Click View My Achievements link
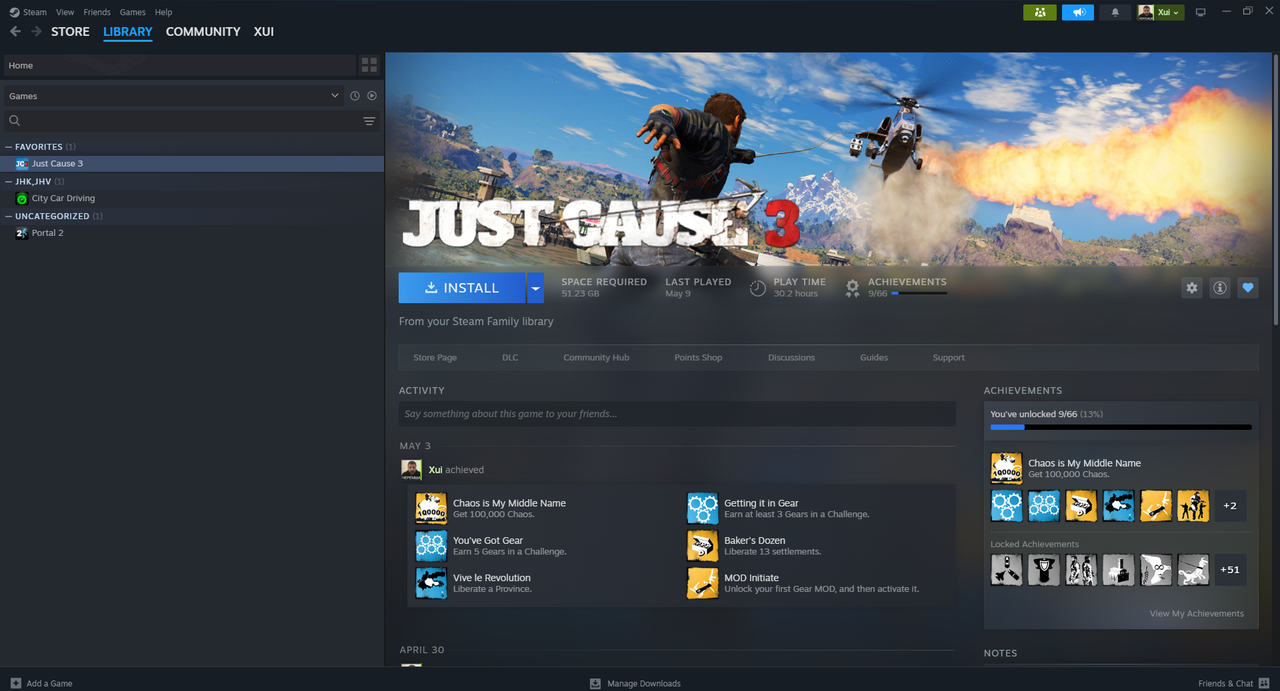This screenshot has width=1280, height=691. coord(1197,614)
